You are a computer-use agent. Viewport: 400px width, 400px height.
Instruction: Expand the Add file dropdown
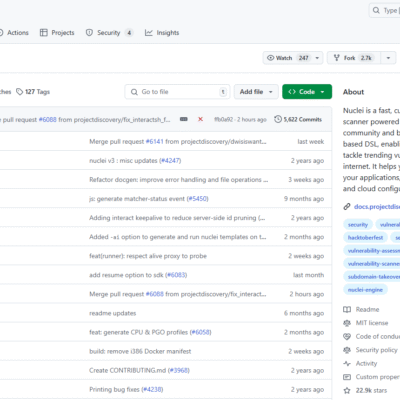tap(256, 92)
